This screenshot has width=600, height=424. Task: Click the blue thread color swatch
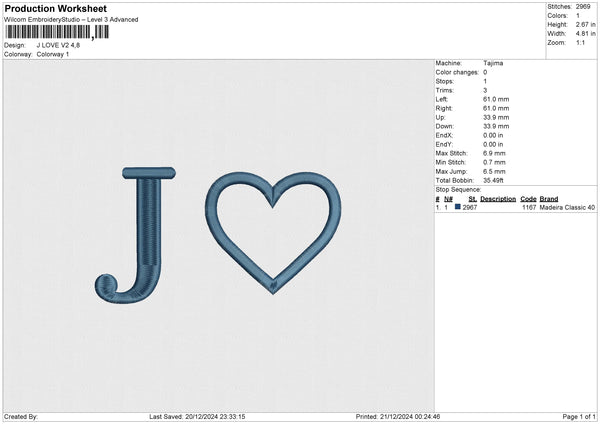pyautogui.click(x=458, y=207)
